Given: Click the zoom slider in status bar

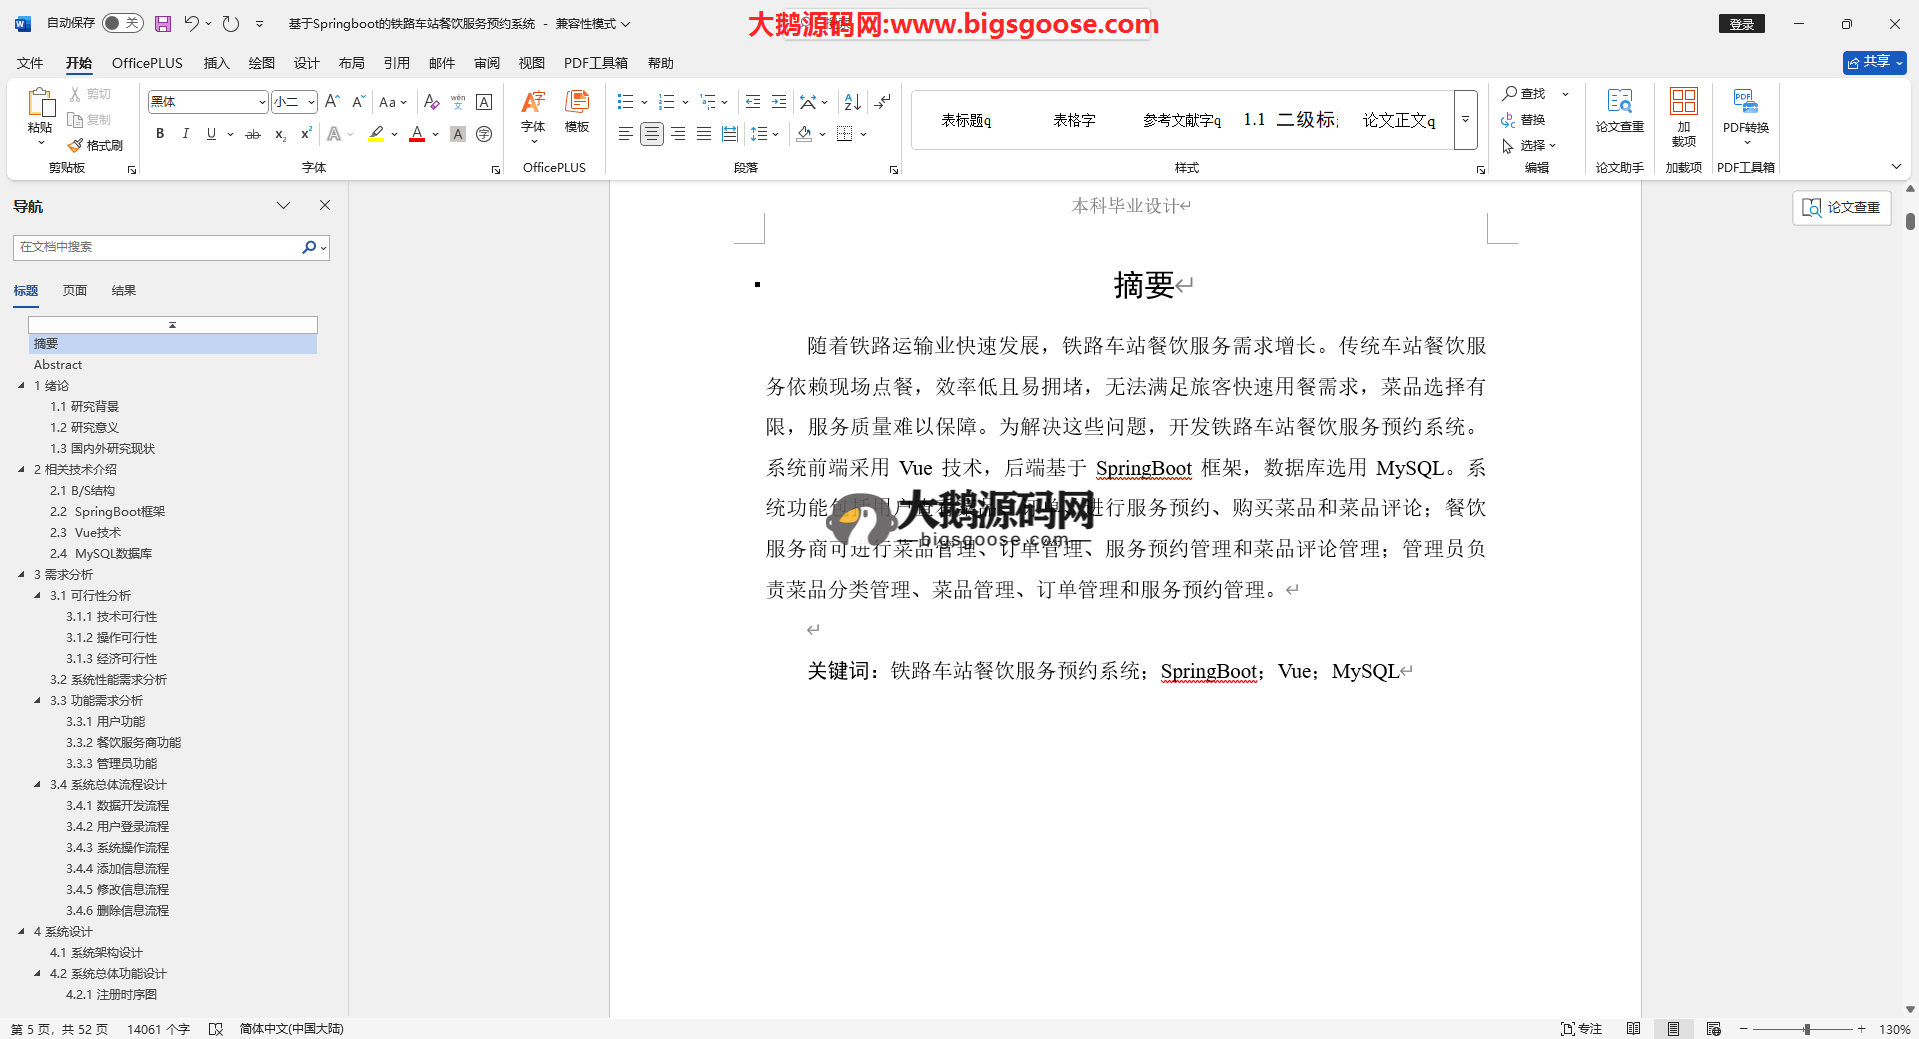Looking at the screenshot, I should pos(1806,1029).
